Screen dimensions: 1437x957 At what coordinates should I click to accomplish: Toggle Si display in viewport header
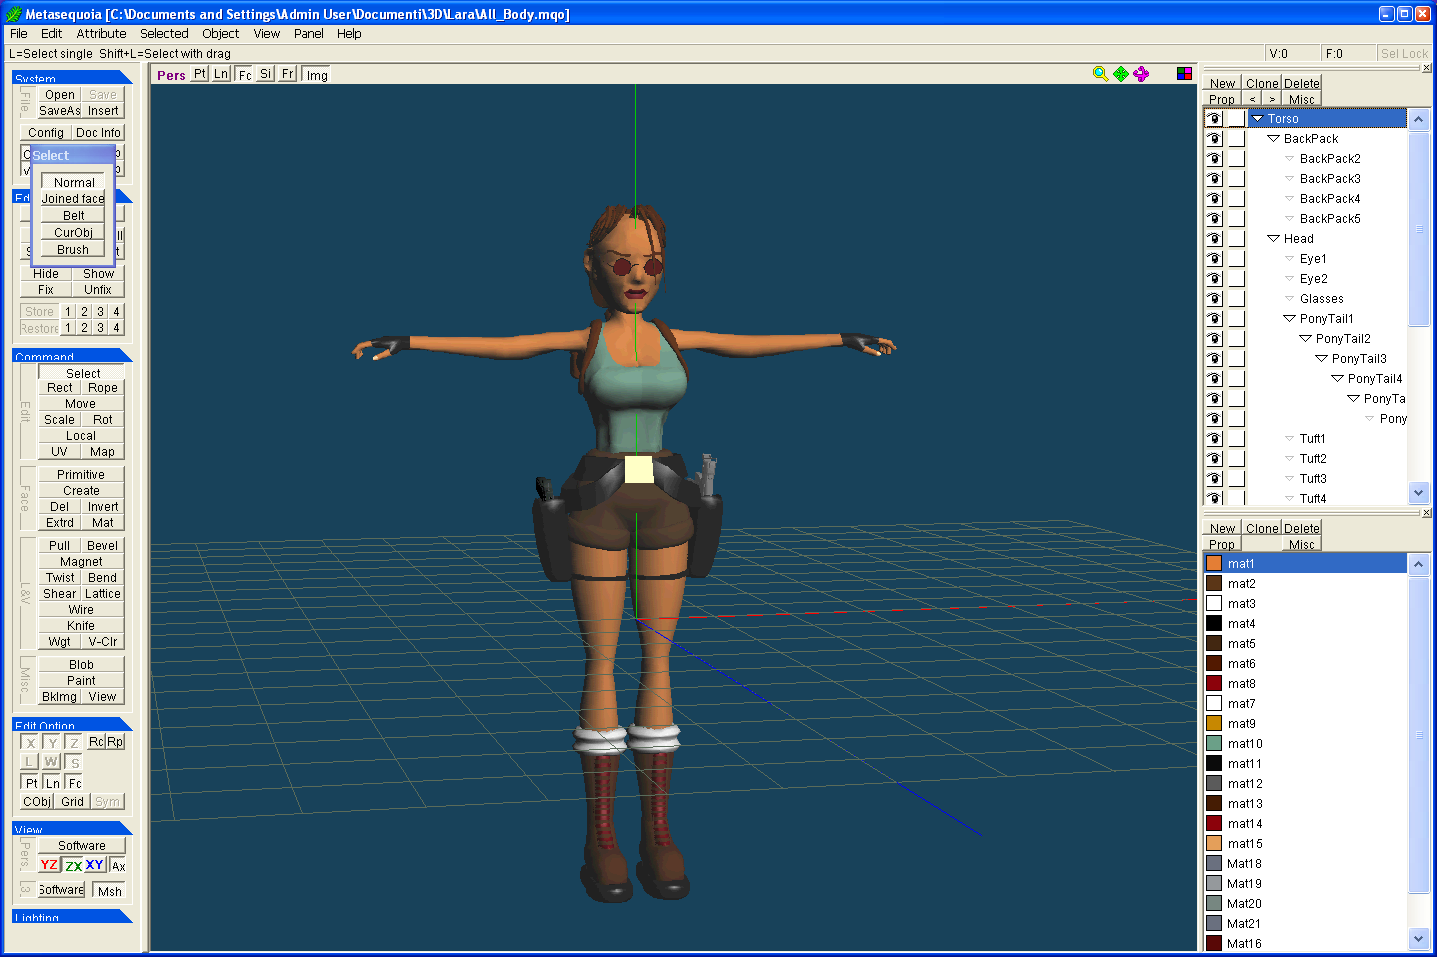(x=265, y=74)
